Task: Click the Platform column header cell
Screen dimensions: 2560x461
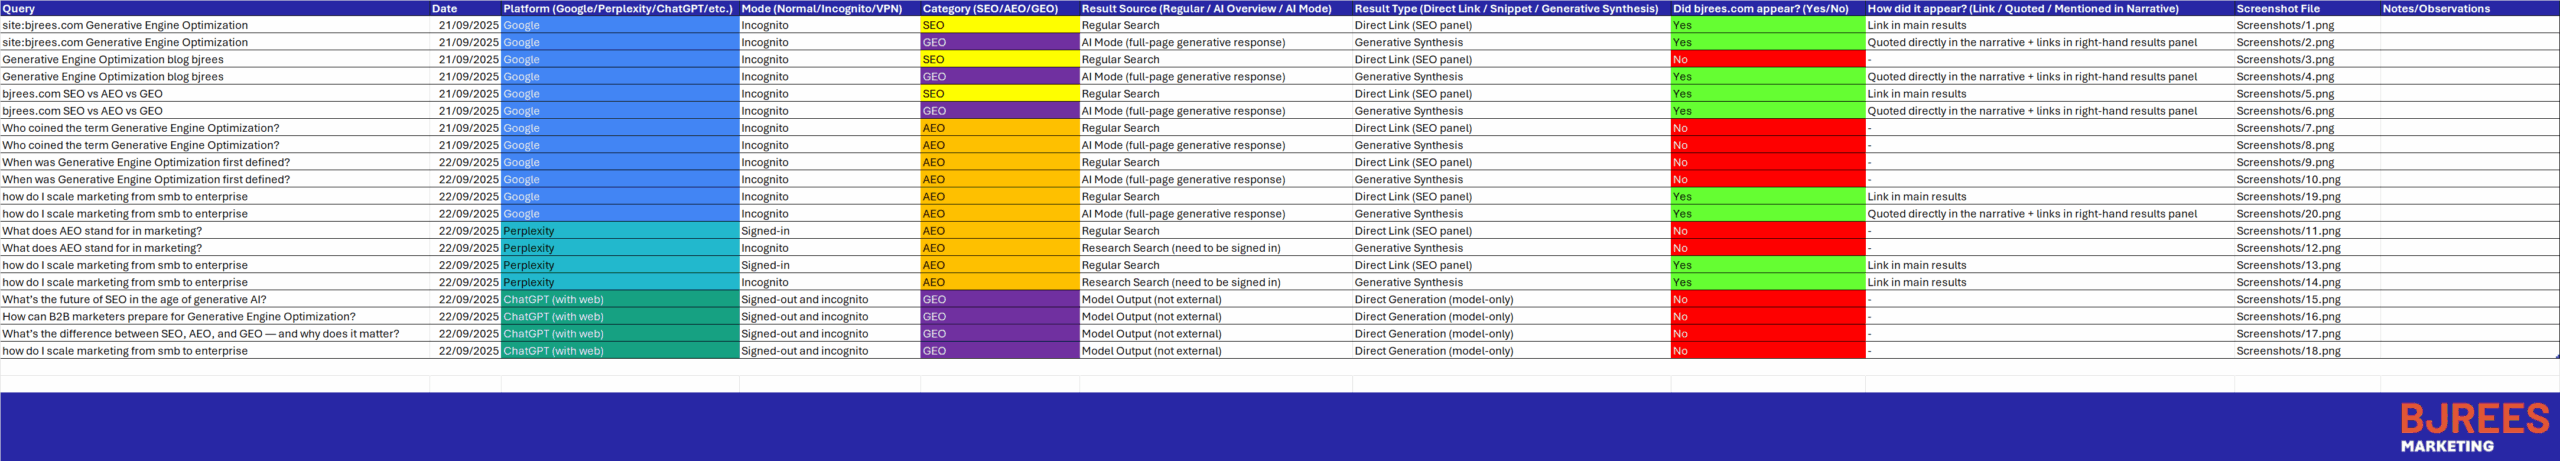Action: coord(618,8)
